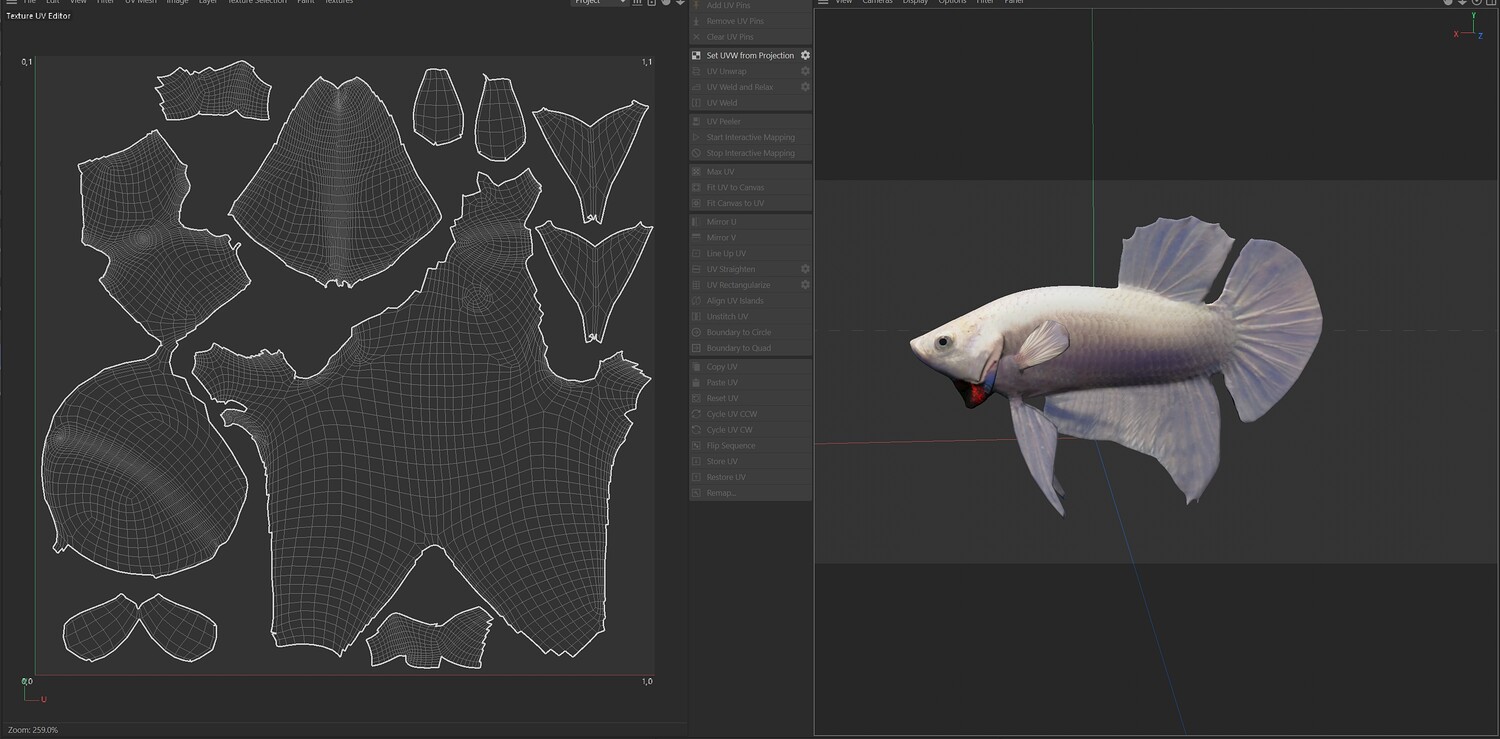The width and height of the screenshot is (1500, 739).
Task: Click the Restore UV command icon
Action: tap(696, 477)
